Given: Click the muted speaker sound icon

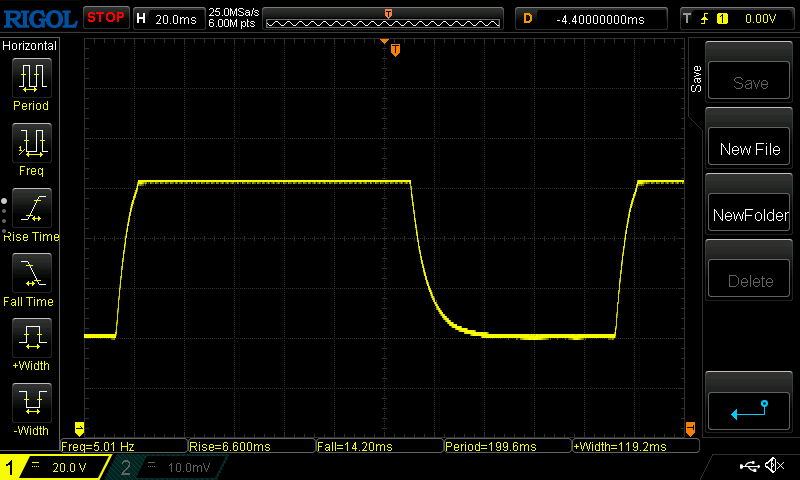Looking at the screenshot, I should (x=774, y=465).
